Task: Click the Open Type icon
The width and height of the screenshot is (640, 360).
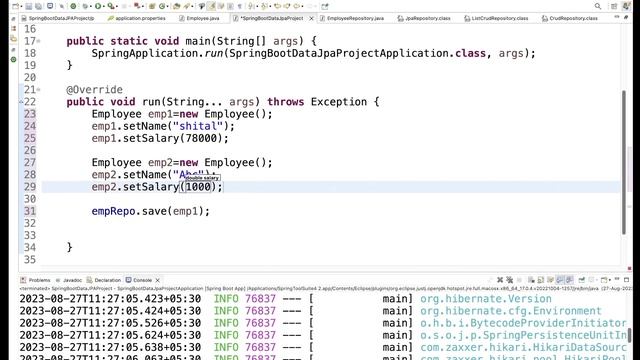Action: 176,7
